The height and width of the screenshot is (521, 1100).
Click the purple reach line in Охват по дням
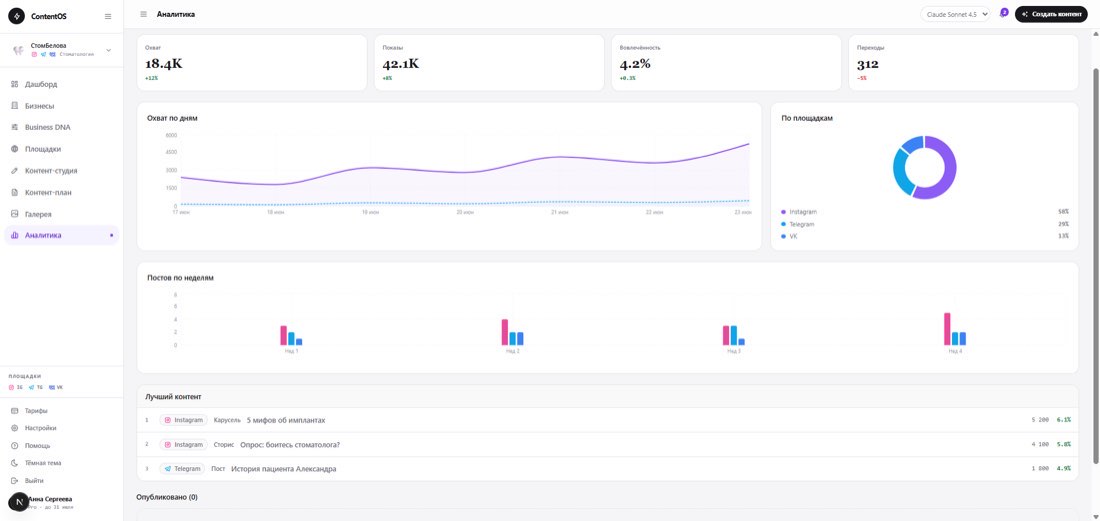coord(466,171)
